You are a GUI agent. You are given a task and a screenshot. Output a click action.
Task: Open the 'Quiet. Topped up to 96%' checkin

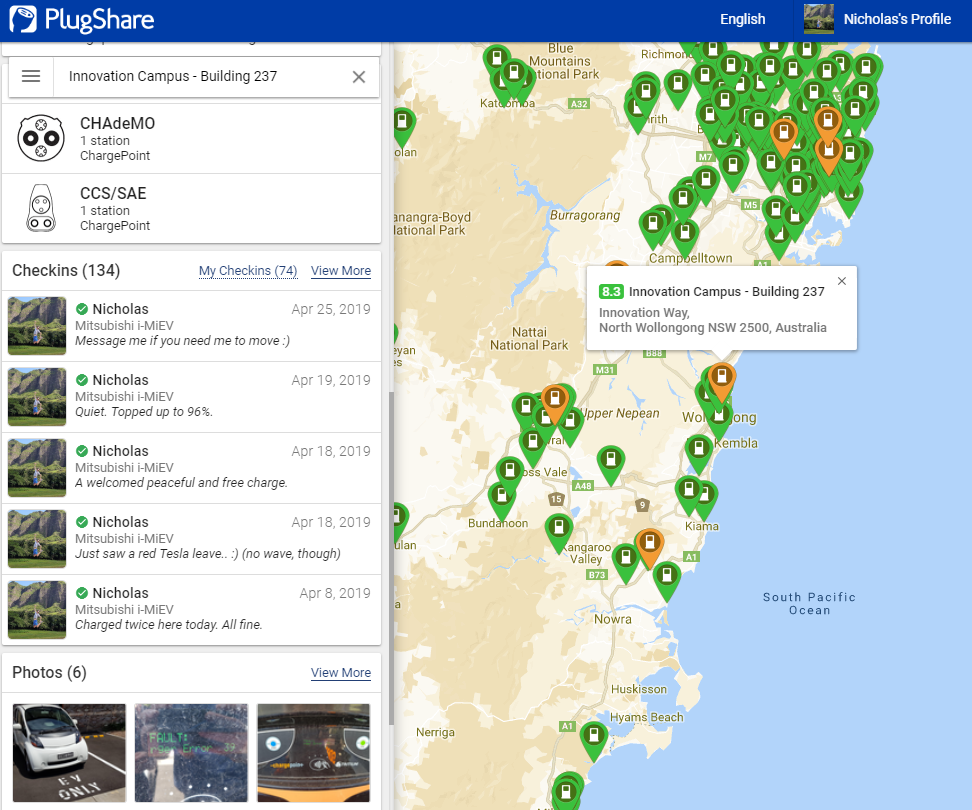point(192,397)
